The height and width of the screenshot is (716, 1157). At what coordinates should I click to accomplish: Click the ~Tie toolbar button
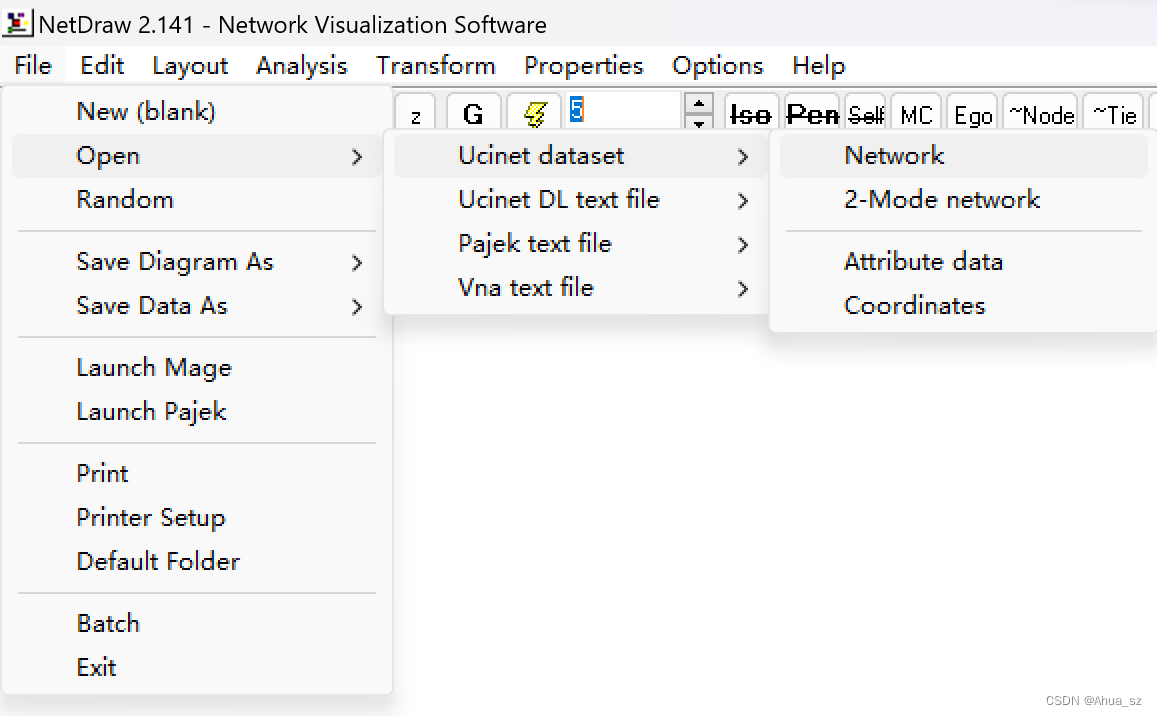point(1114,114)
